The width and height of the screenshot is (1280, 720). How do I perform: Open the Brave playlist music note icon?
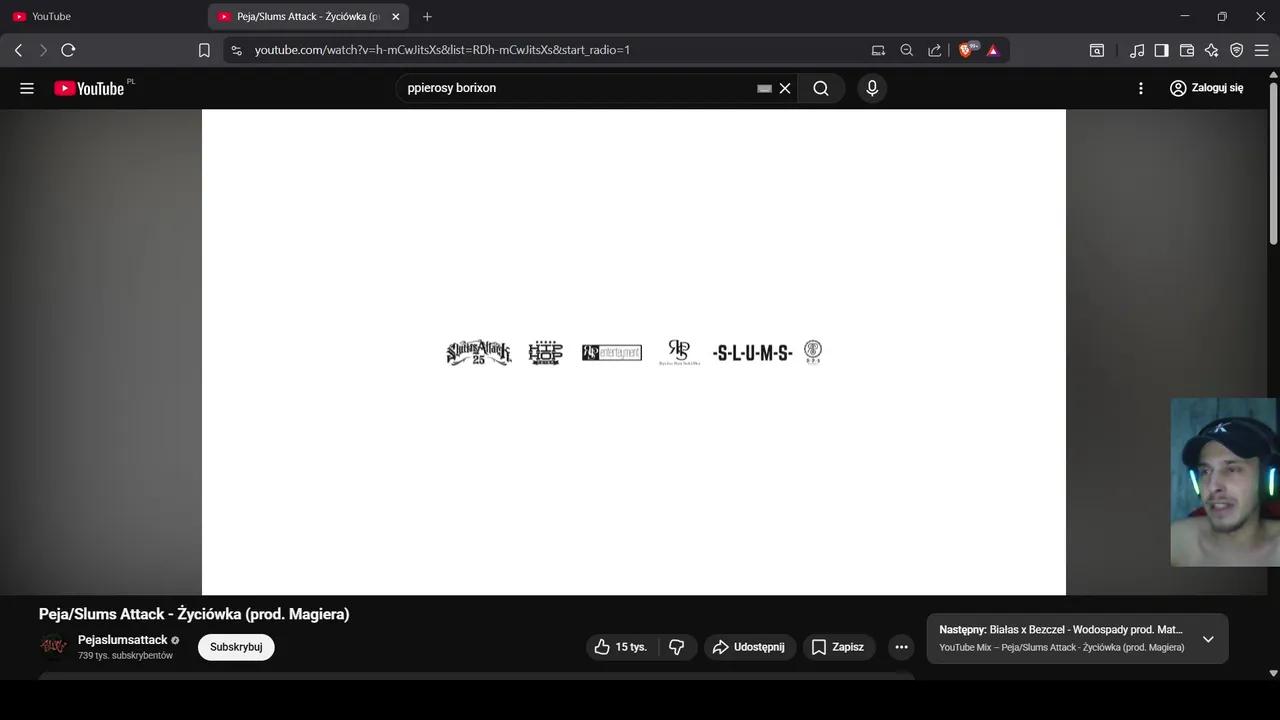tap(1137, 50)
